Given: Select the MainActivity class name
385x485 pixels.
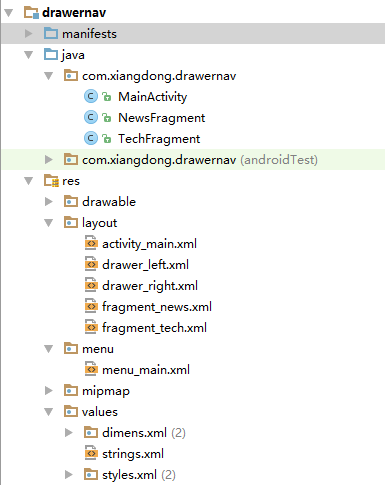Looking at the screenshot, I should click(x=153, y=97).
